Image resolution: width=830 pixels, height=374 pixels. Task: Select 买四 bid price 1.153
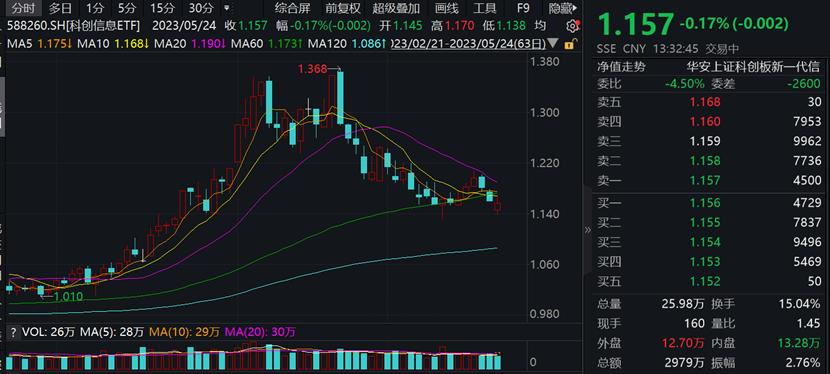click(705, 262)
